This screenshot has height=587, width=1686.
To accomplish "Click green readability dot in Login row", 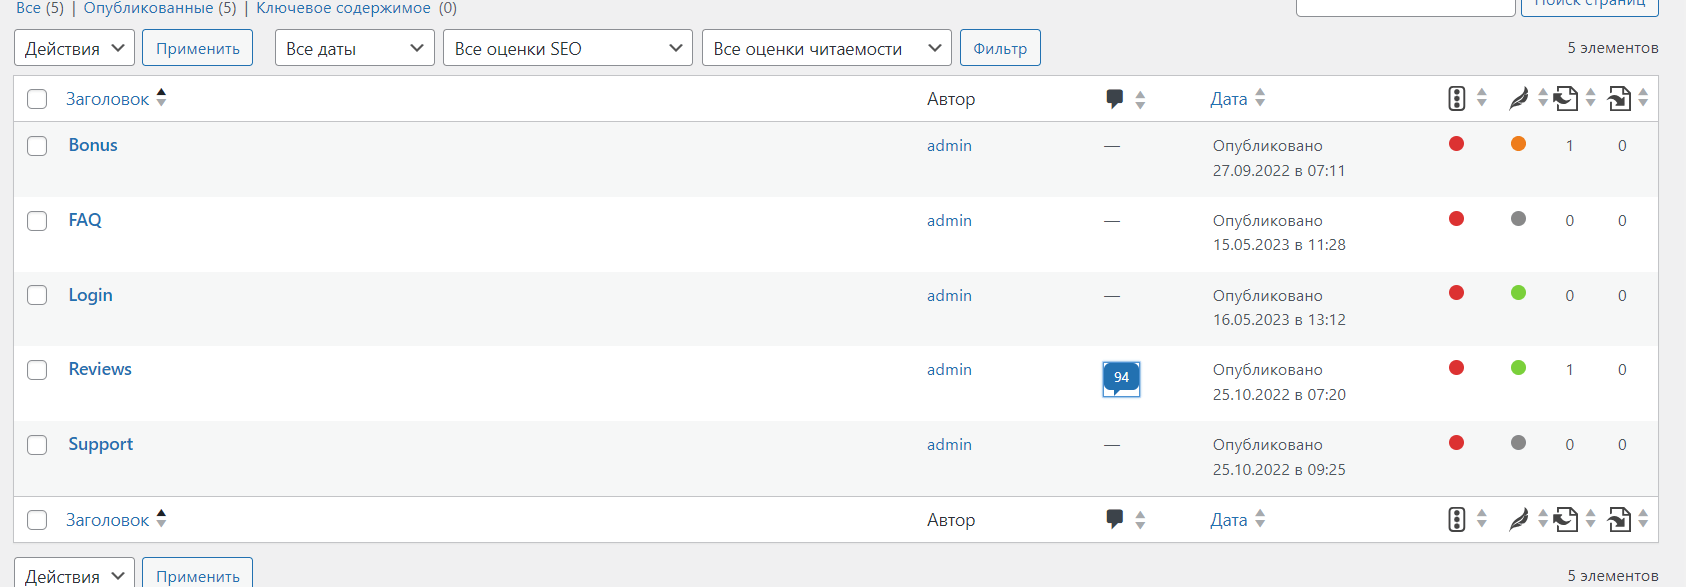I will pyautogui.click(x=1518, y=293).
